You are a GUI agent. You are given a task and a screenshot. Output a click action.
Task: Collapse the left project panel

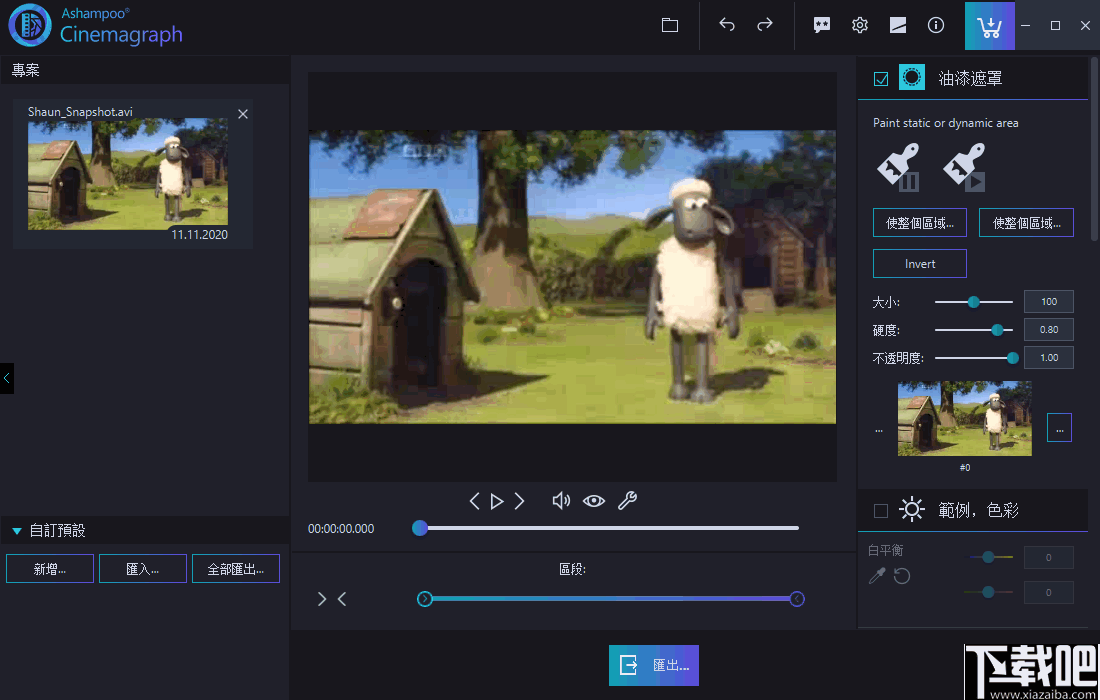click(7, 378)
